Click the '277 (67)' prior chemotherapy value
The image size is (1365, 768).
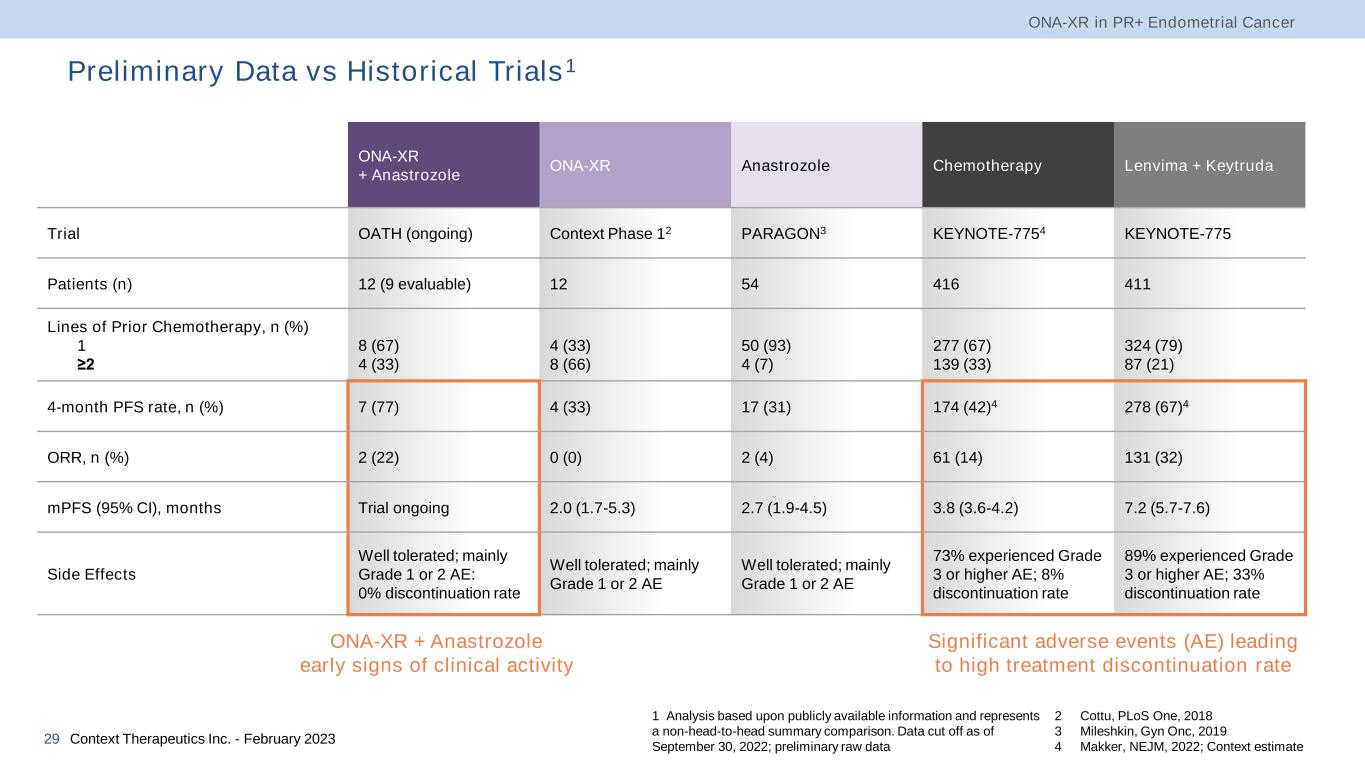[x=963, y=346]
